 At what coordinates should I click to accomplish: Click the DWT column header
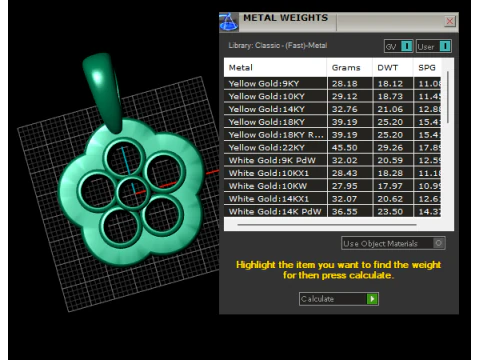pyautogui.click(x=393, y=68)
